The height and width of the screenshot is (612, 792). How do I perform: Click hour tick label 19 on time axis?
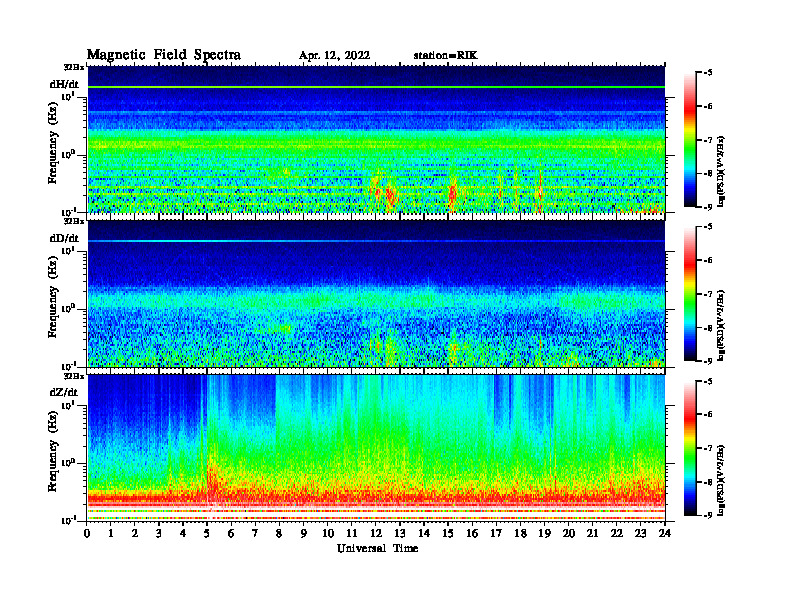pos(544,533)
